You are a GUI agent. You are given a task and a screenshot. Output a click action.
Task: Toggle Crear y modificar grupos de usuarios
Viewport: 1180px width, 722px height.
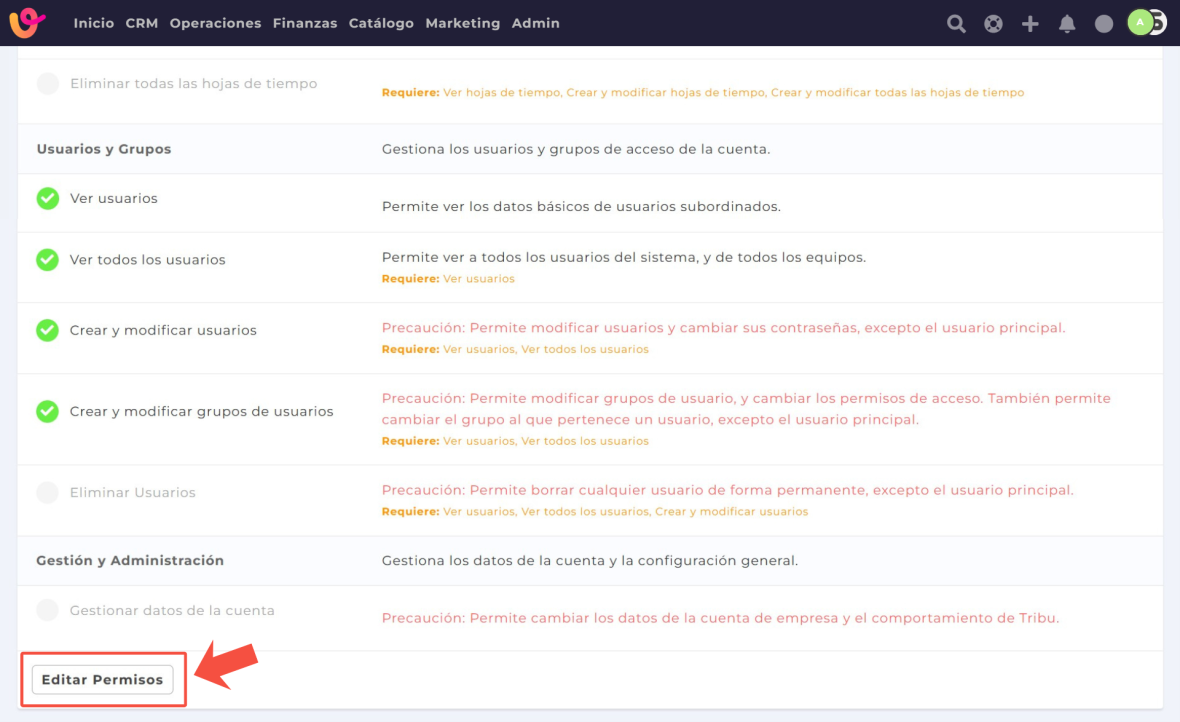point(47,411)
